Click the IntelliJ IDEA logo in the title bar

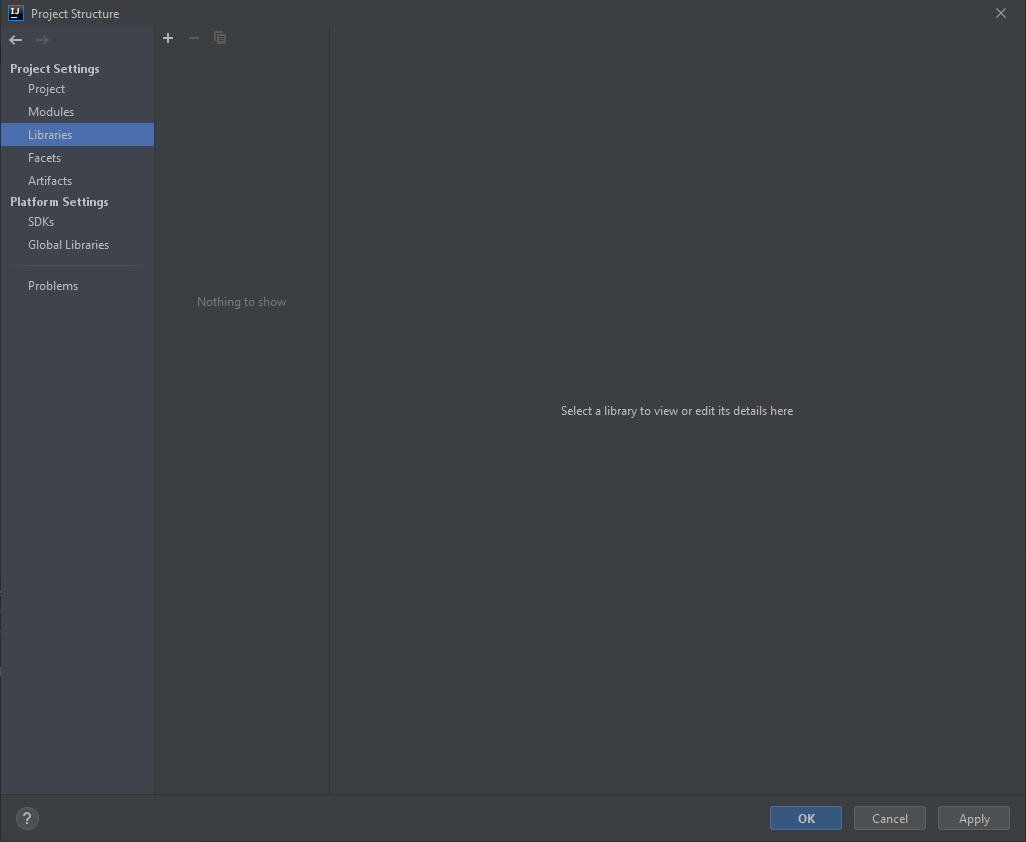pos(14,13)
